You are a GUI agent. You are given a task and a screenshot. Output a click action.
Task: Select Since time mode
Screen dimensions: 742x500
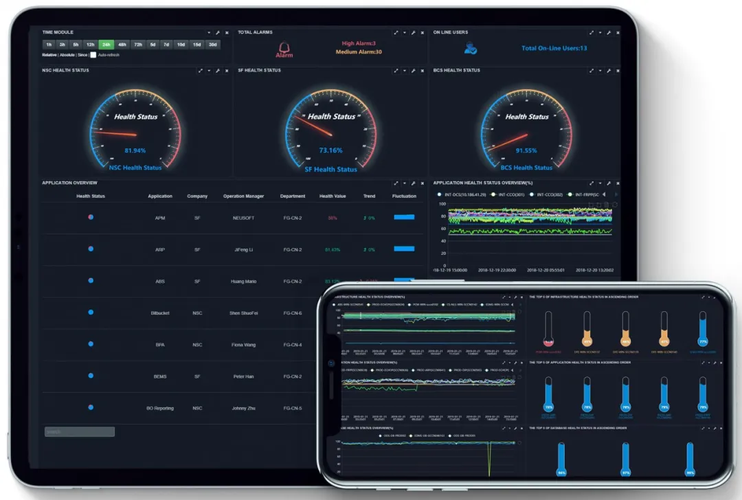tap(82, 55)
